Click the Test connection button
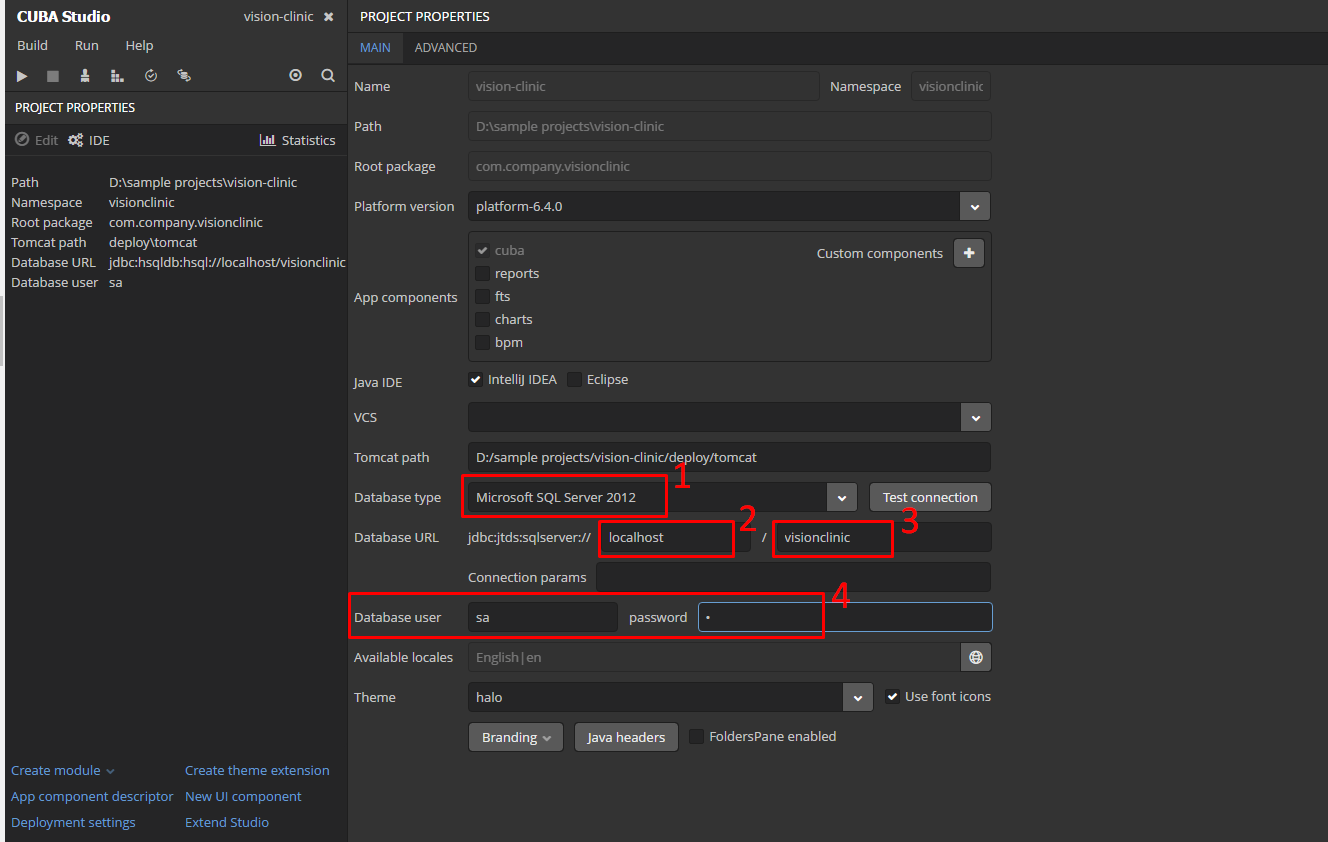This screenshot has width=1328, height=842. point(930,497)
